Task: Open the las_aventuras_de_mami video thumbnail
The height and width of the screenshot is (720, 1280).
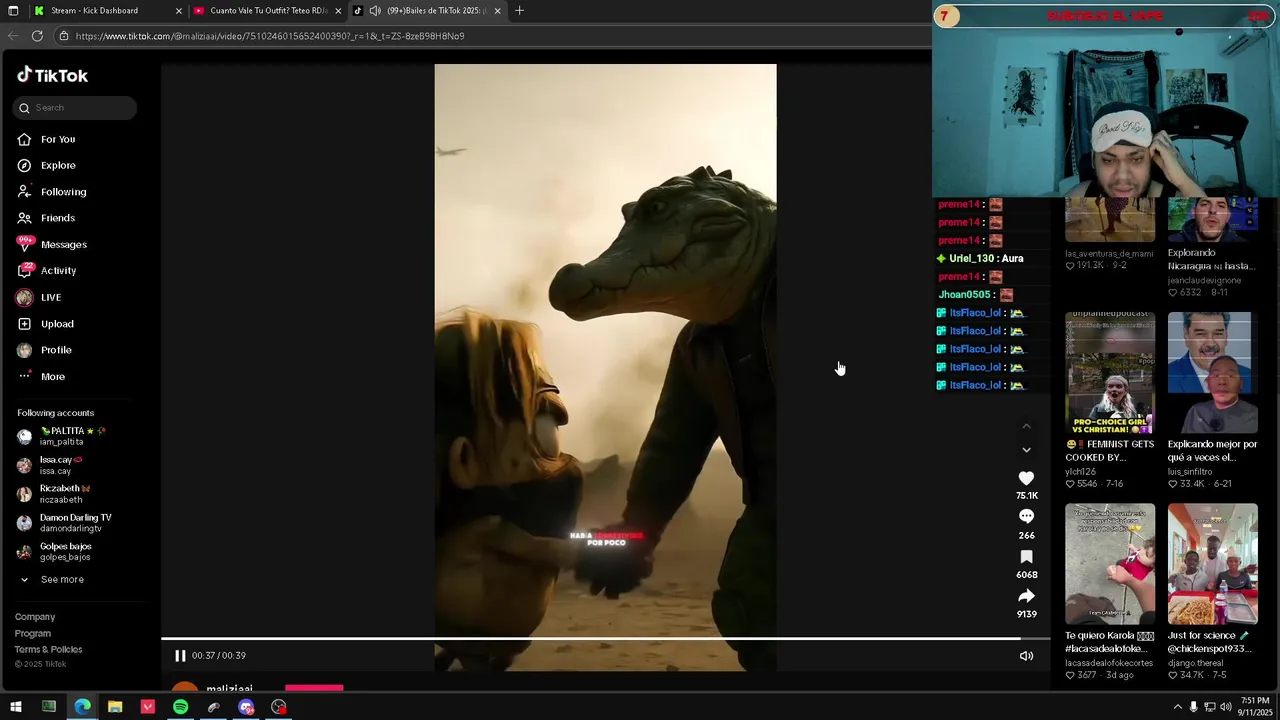Action: coord(1110,220)
